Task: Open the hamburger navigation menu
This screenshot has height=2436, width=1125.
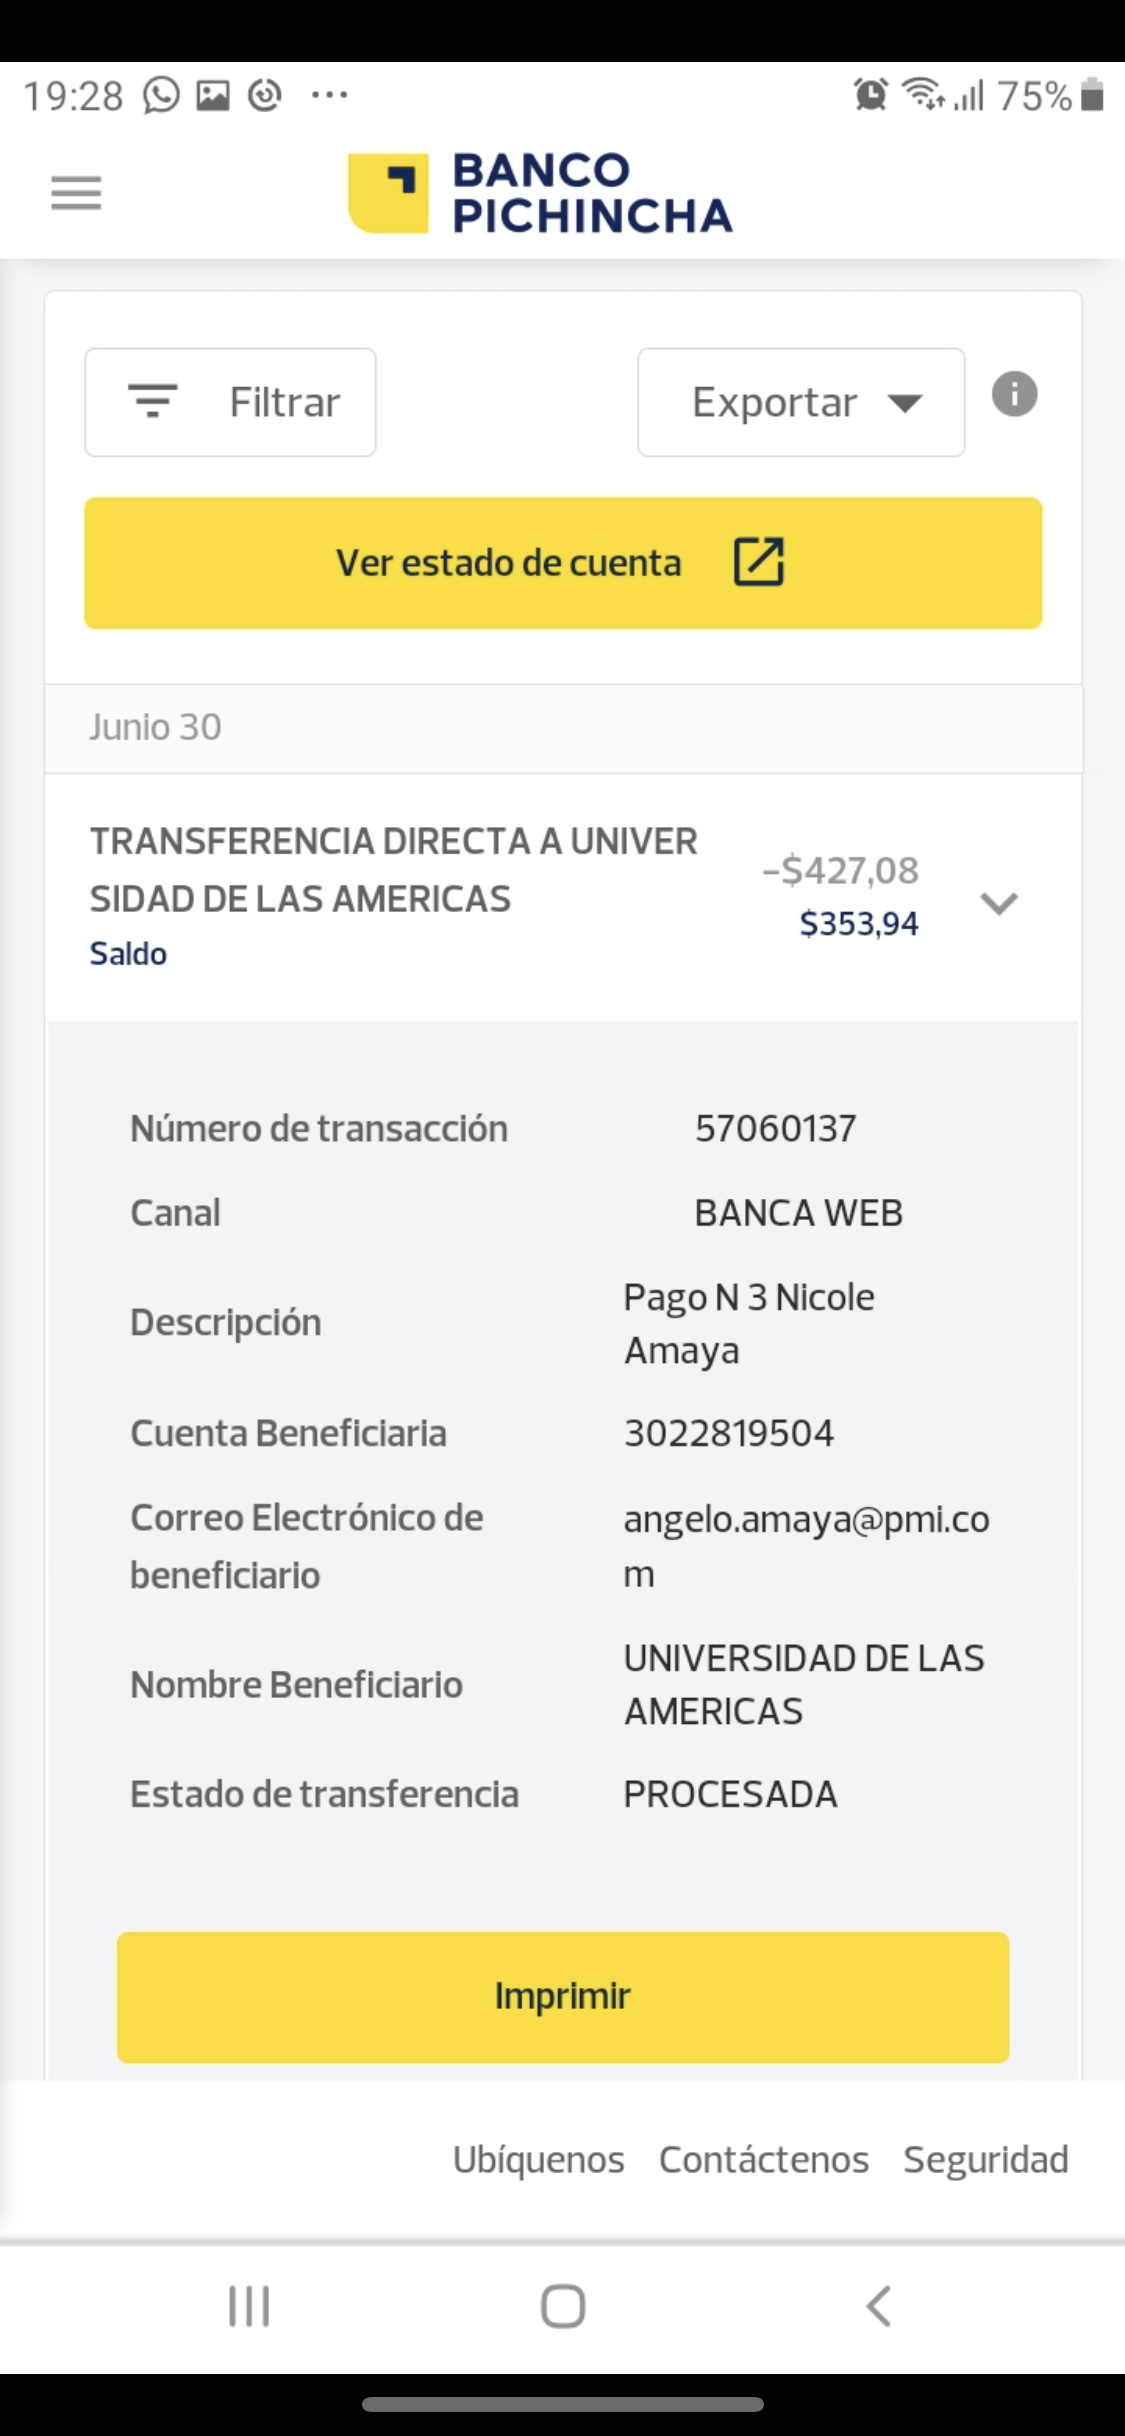Action: click(x=76, y=193)
